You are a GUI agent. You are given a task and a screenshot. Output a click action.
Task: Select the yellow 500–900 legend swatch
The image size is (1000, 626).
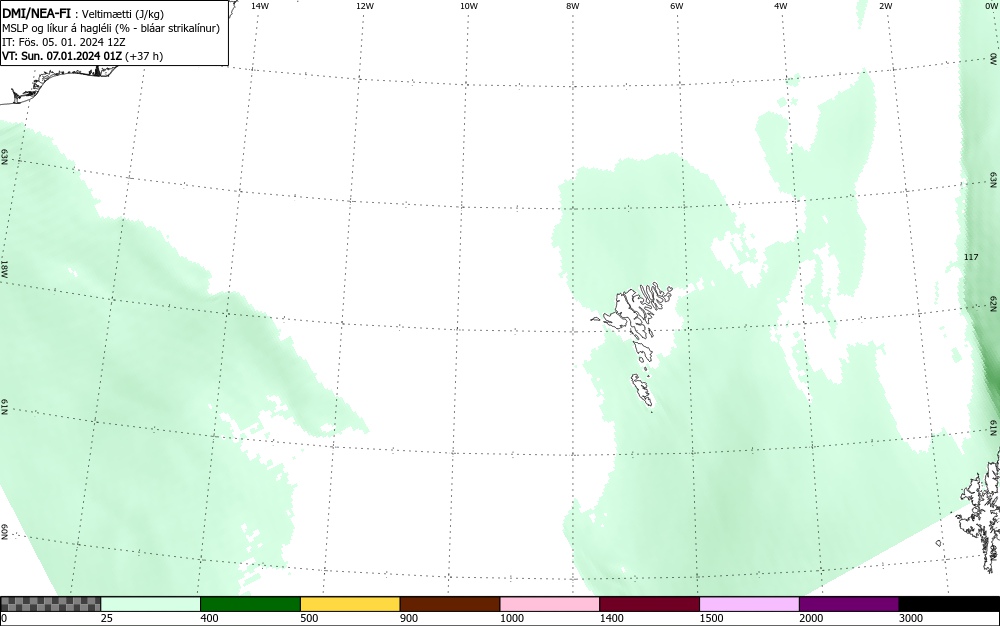pyautogui.click(x=350, y=604)
